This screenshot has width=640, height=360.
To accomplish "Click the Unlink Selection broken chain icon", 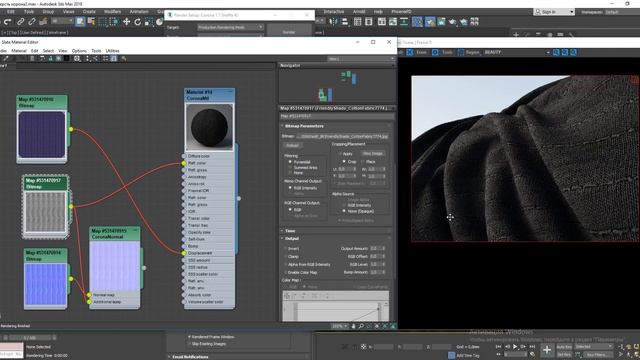I will tap(31, 22).
